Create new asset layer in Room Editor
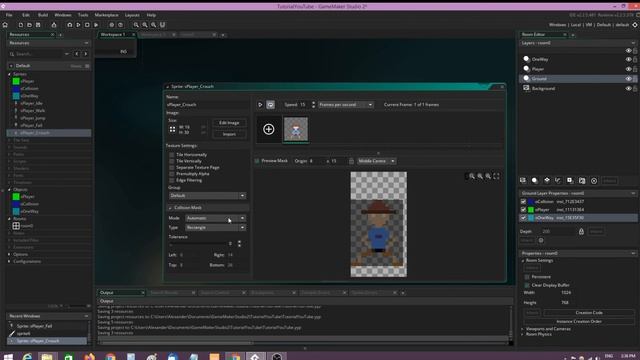The image size is (640, 360). (x=570, y=180)
